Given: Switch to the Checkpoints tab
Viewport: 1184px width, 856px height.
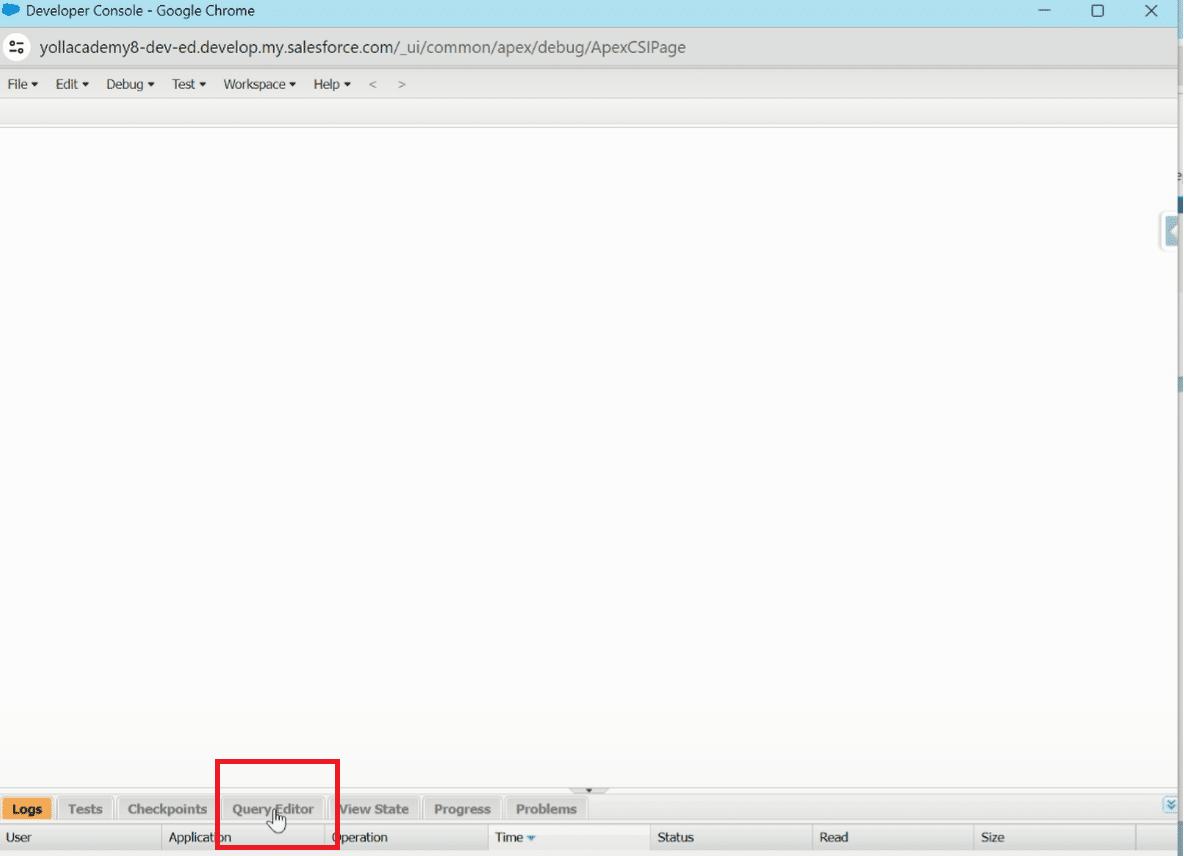Looking at the screenshot, I should coord(167,809).
